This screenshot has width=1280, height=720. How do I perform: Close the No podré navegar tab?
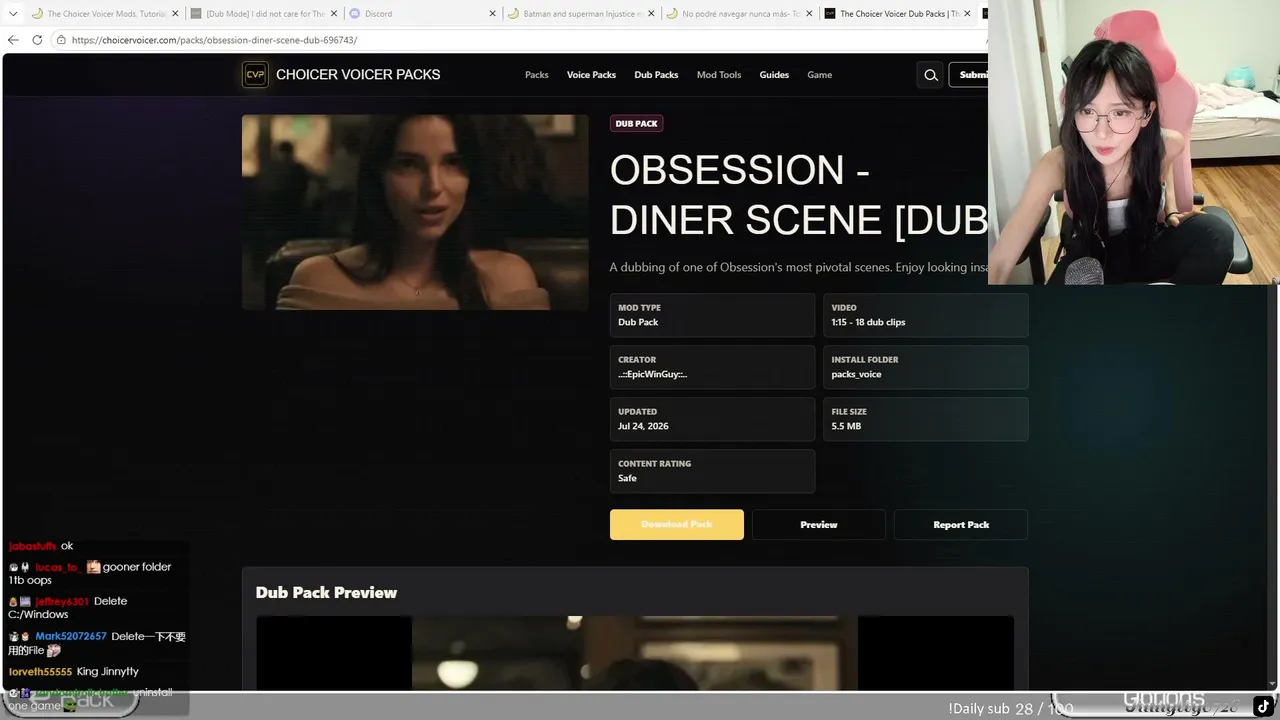tap(808, 14)
